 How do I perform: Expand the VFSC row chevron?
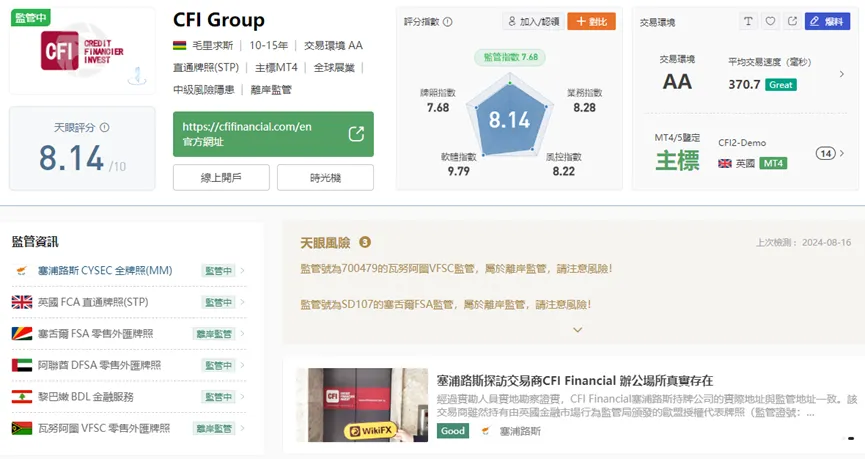click(x=242, y=428)
